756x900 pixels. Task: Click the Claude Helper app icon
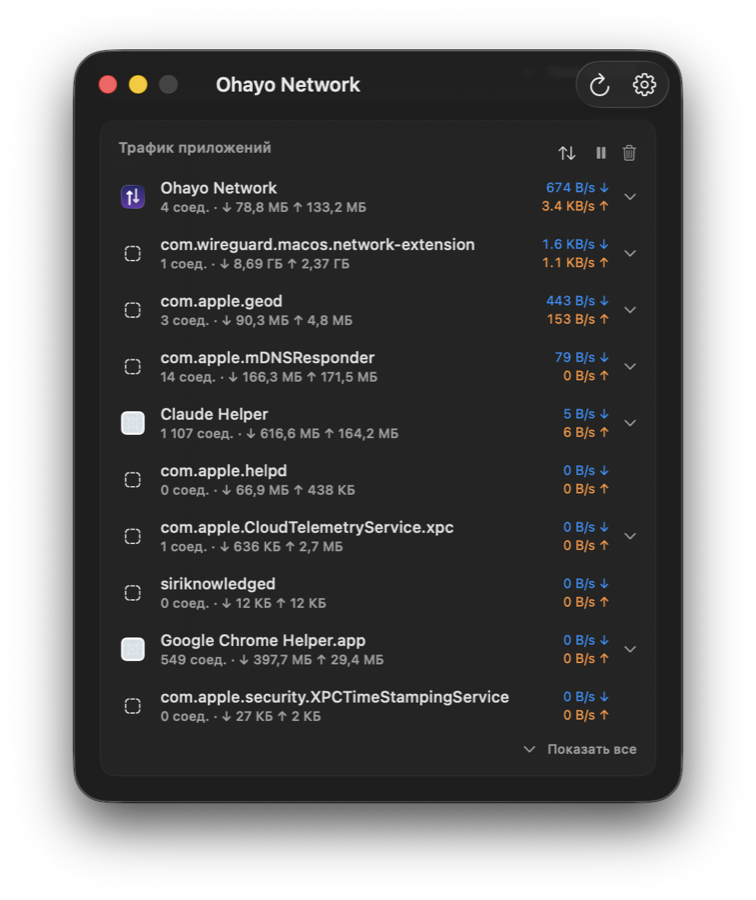tap(133, 423)
